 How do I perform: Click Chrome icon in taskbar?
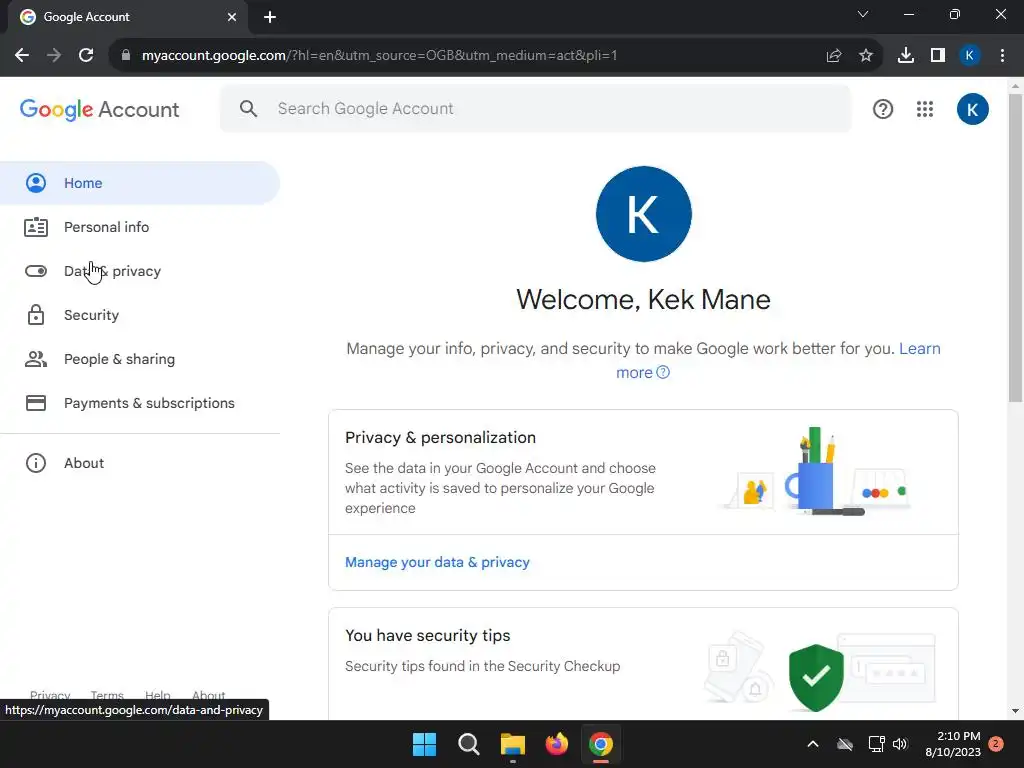point(601,744)
